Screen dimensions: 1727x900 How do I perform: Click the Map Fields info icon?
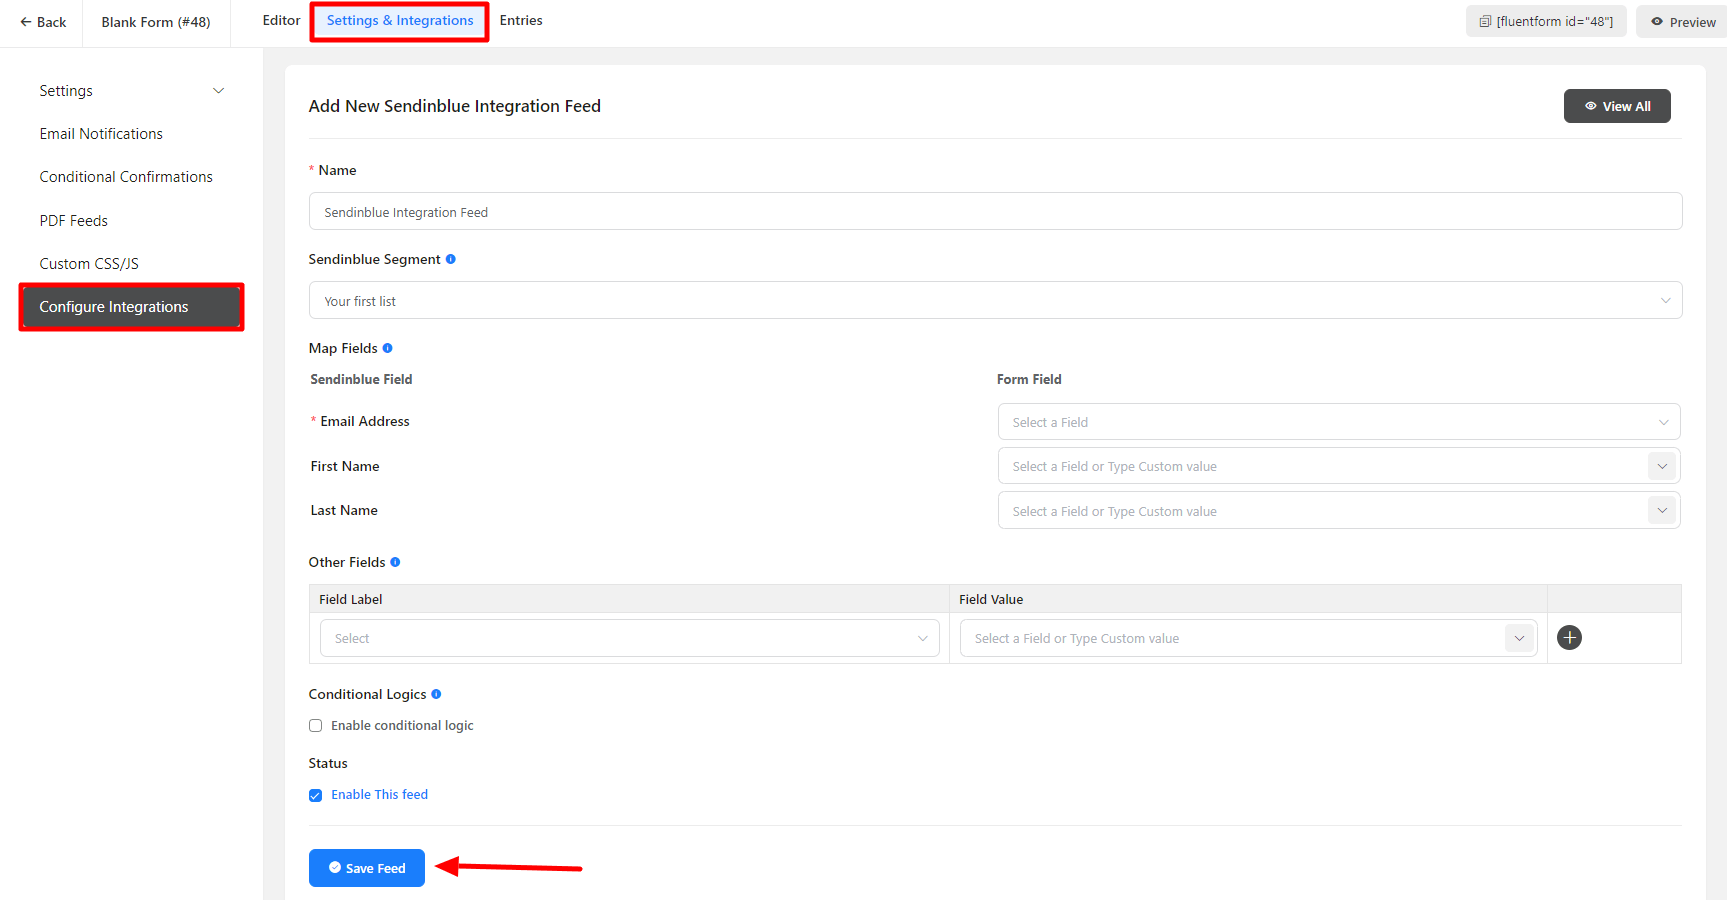pos(388,348)
